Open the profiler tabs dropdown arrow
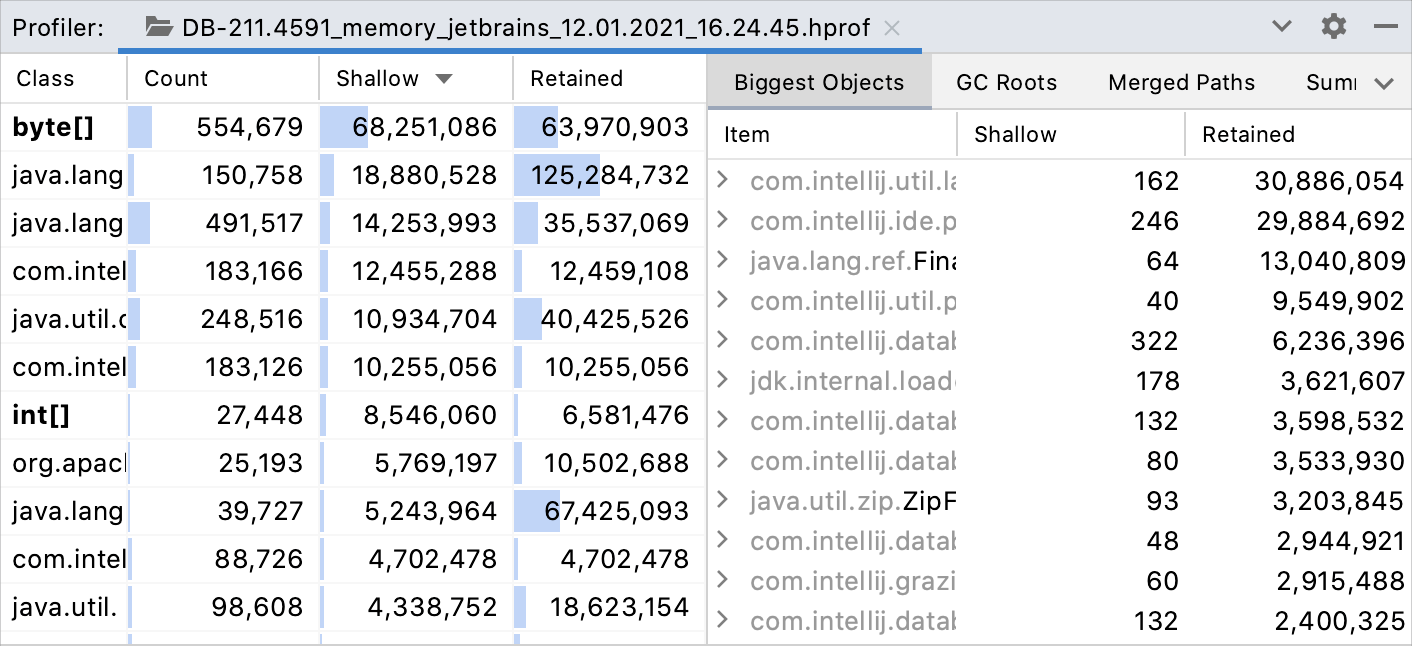This screenshot has height=646, width=1412. 1282,27
